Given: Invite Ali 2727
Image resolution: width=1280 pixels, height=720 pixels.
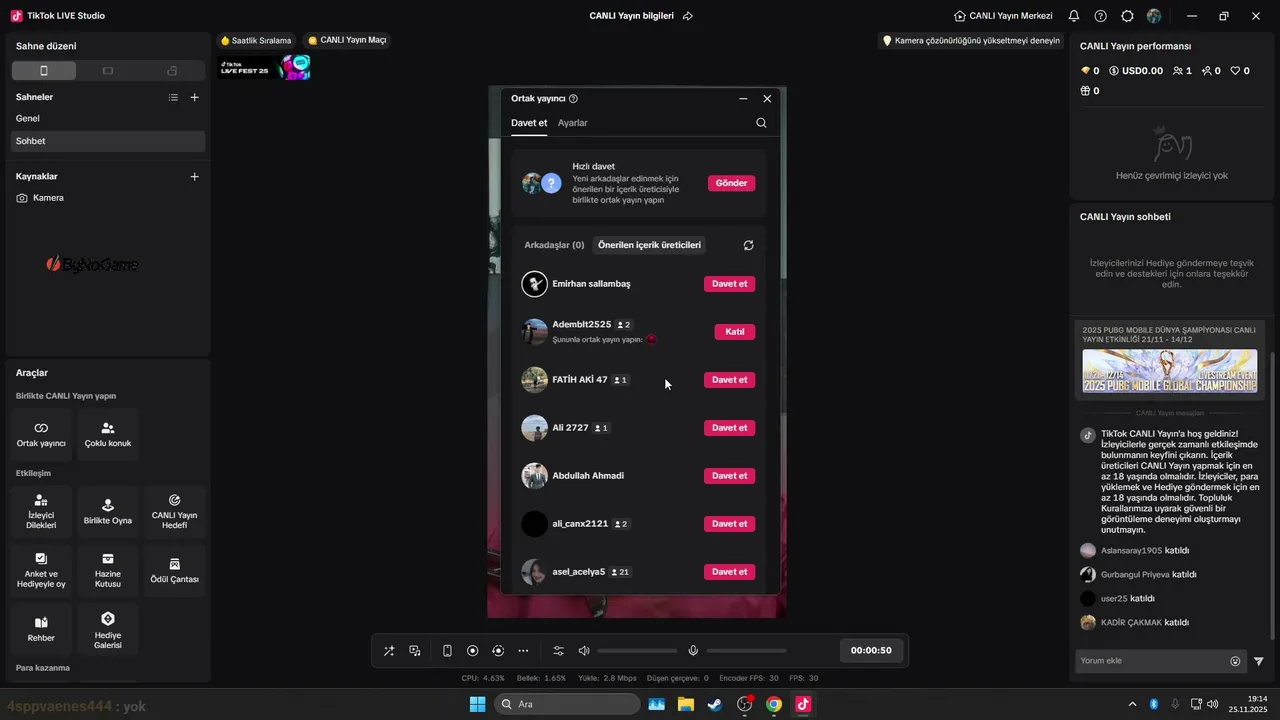Looking at the screenshot, I should (x=729, y=428).
